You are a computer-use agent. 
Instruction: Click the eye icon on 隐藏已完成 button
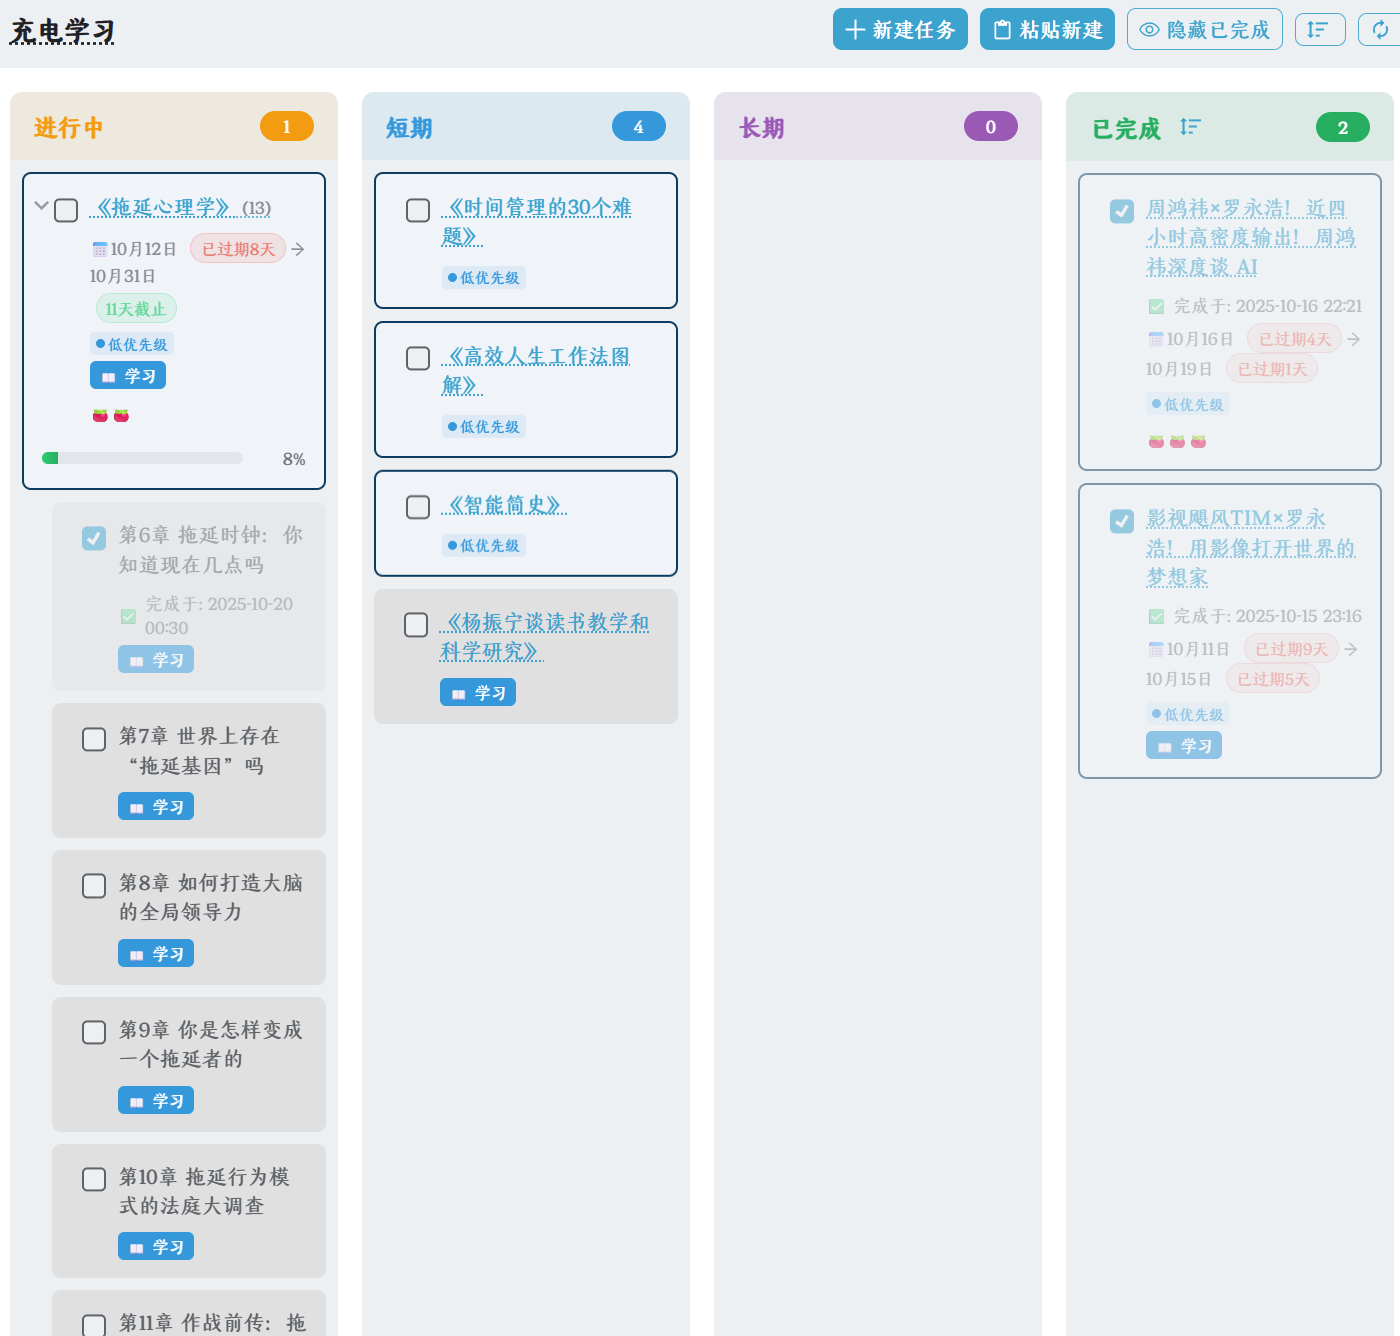[x=1150, y=29]
